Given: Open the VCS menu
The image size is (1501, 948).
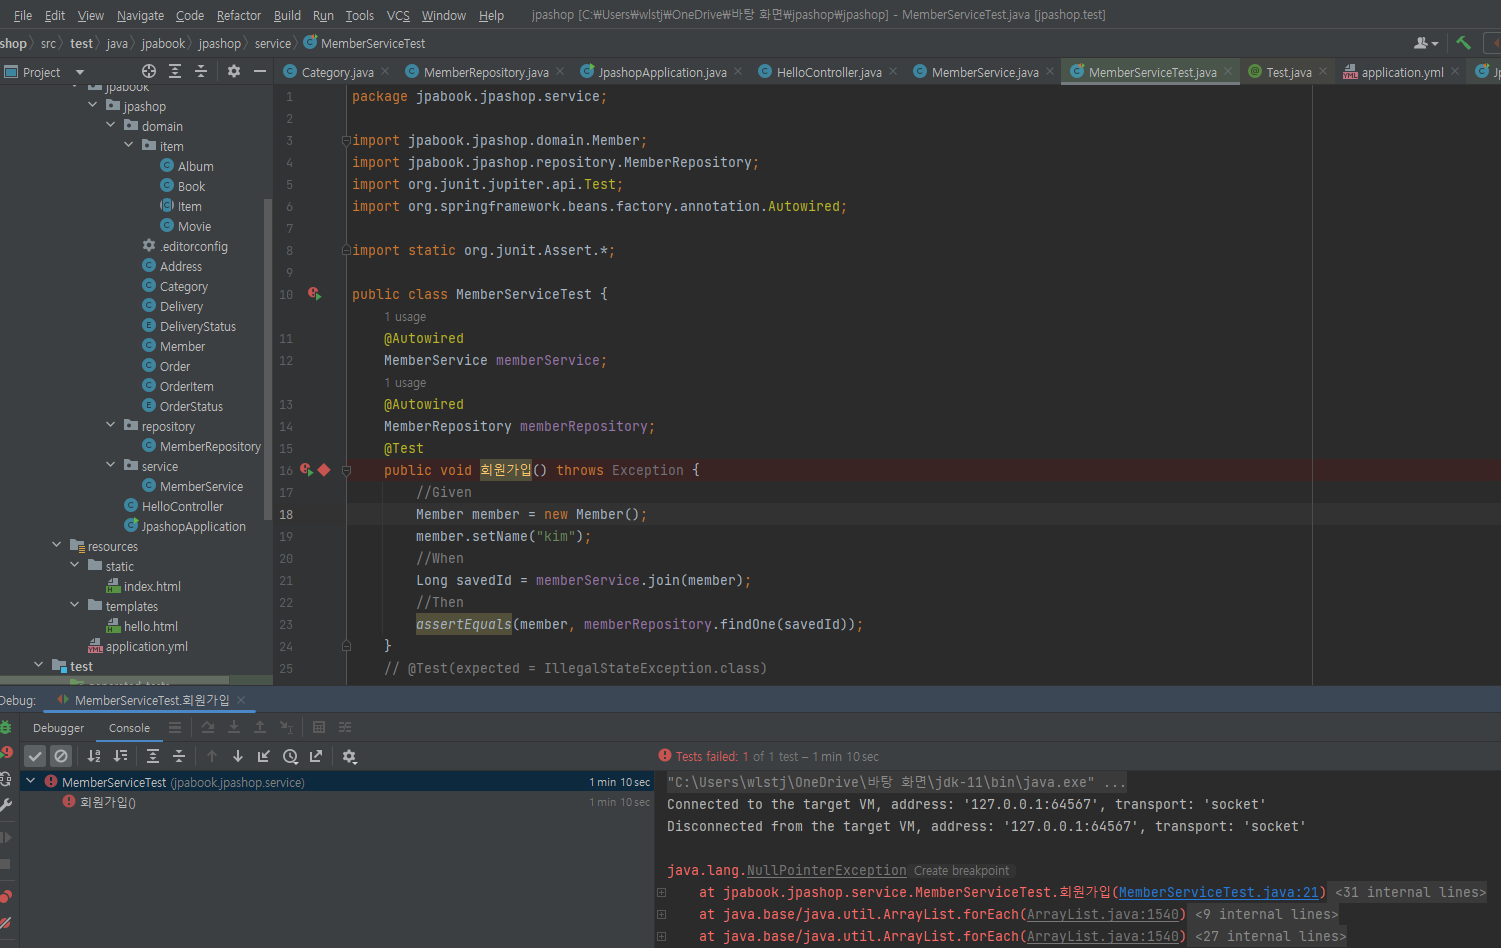Looking at the screenshot, I should 398,15.
